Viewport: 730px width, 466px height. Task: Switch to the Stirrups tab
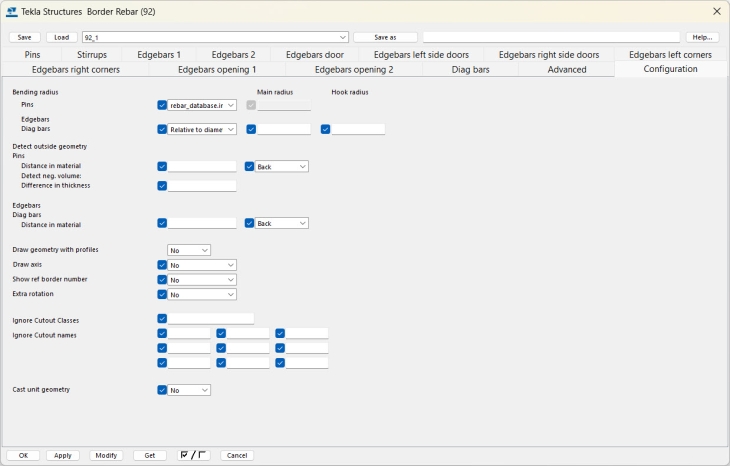click(91, 55)
